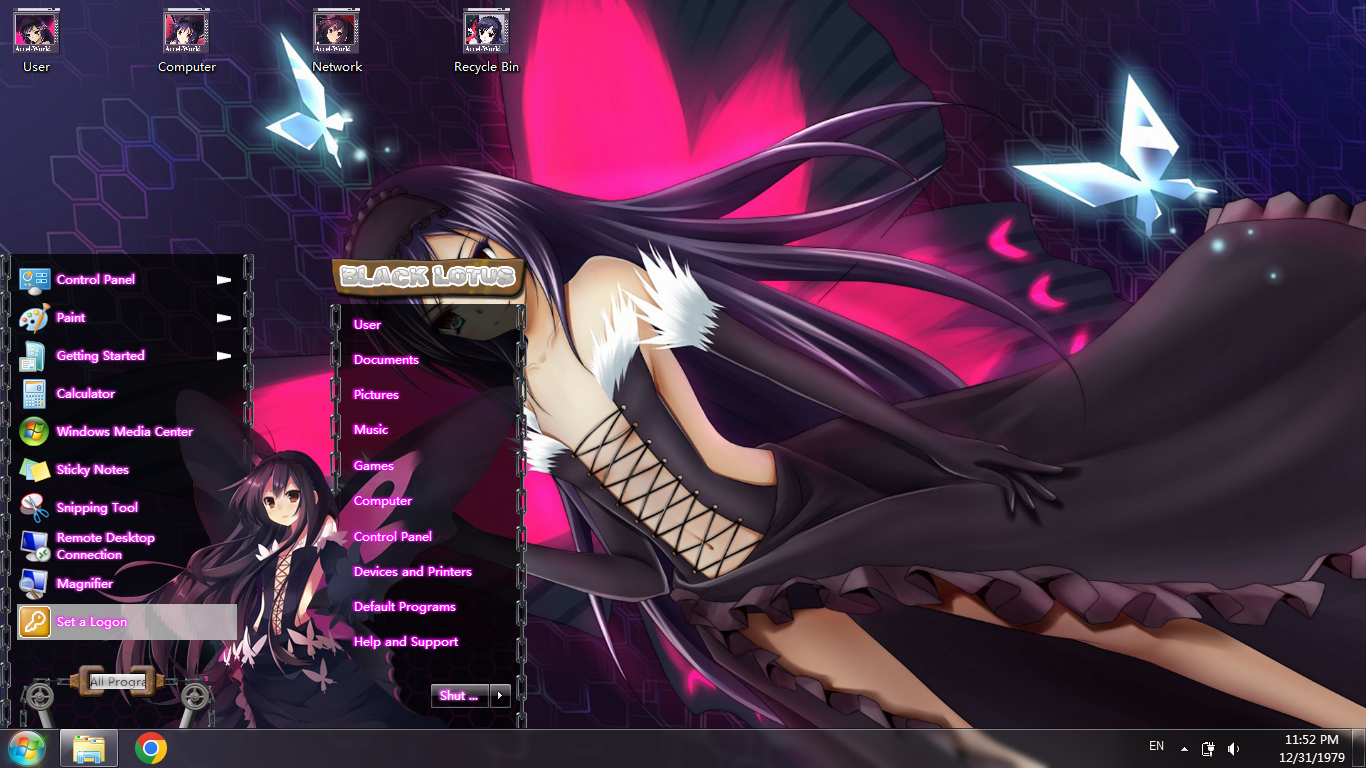Click the Calculator icon
The height and width of the screenshot is (768, 1366).
[34, 394]
